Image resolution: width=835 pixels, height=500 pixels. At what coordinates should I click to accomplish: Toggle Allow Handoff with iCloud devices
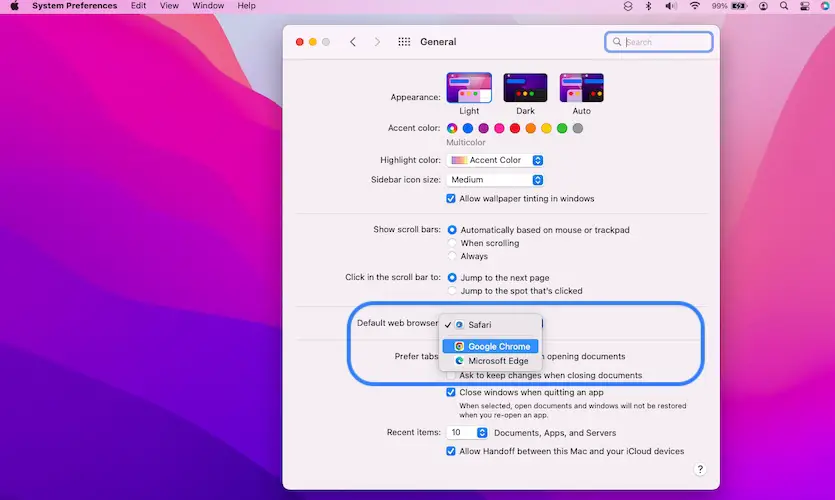click(452, 451)
